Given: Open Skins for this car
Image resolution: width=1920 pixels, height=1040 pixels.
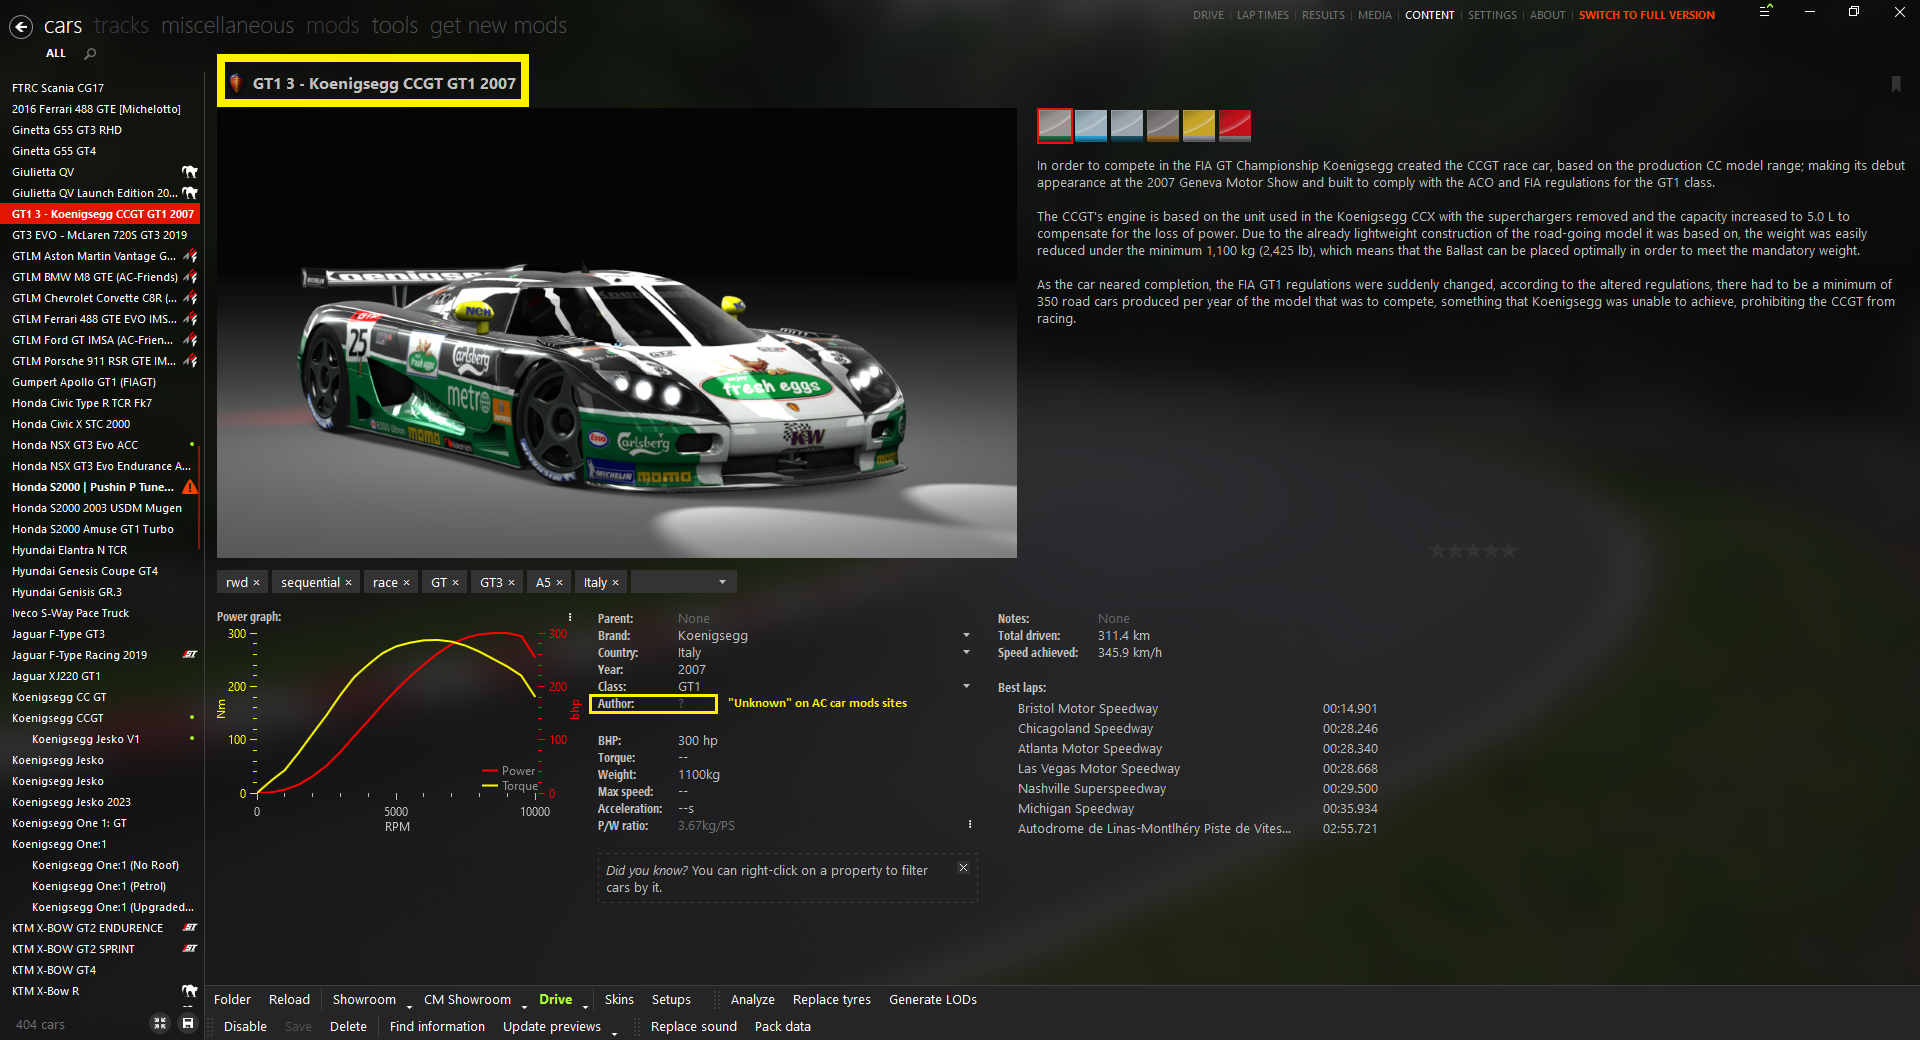Looking at the screenshot, I should coord(619,999).
